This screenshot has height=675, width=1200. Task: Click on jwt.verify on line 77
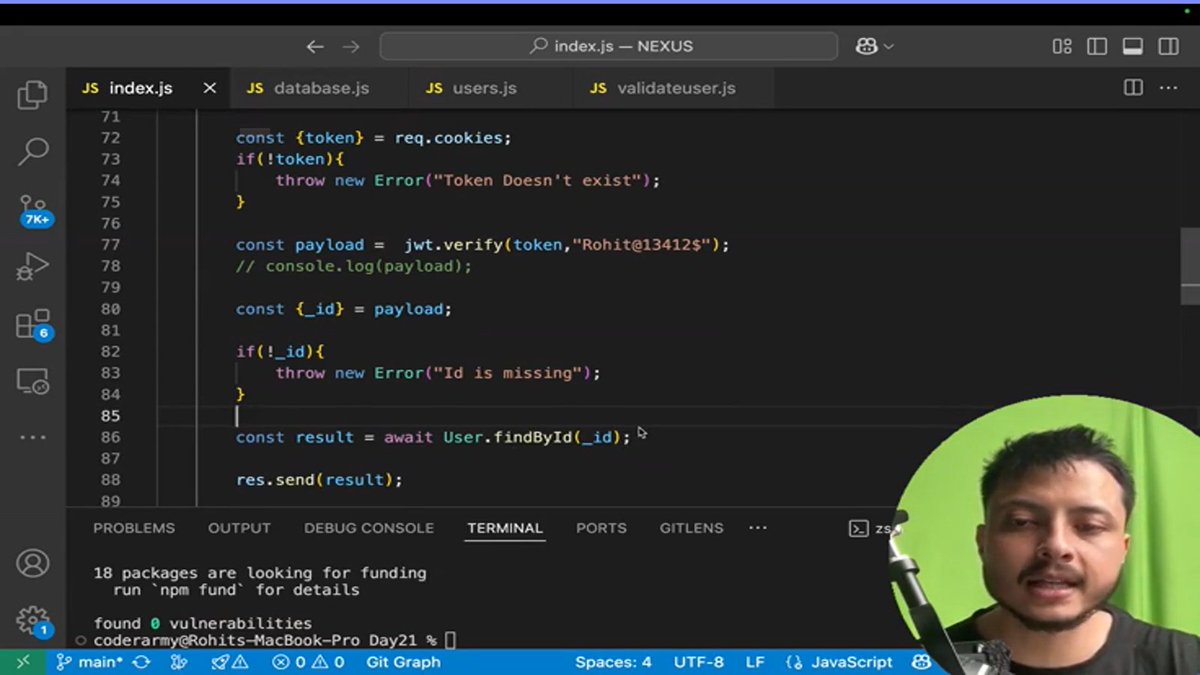tap(455, 245)
